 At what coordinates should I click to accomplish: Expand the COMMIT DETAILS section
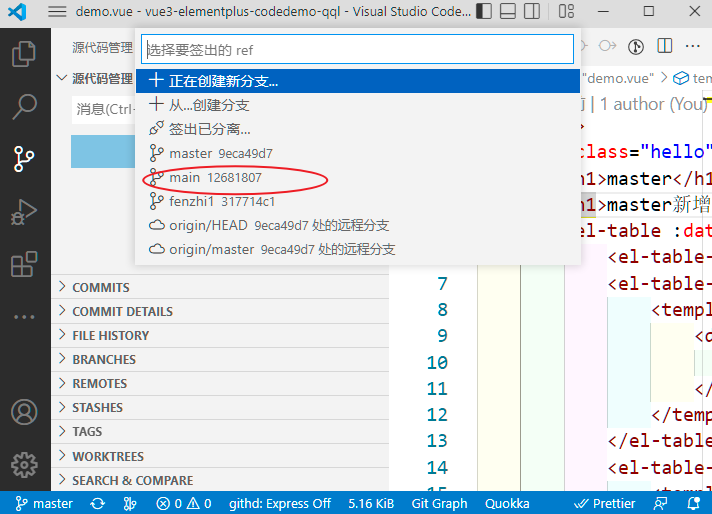[x=220, y=311]
